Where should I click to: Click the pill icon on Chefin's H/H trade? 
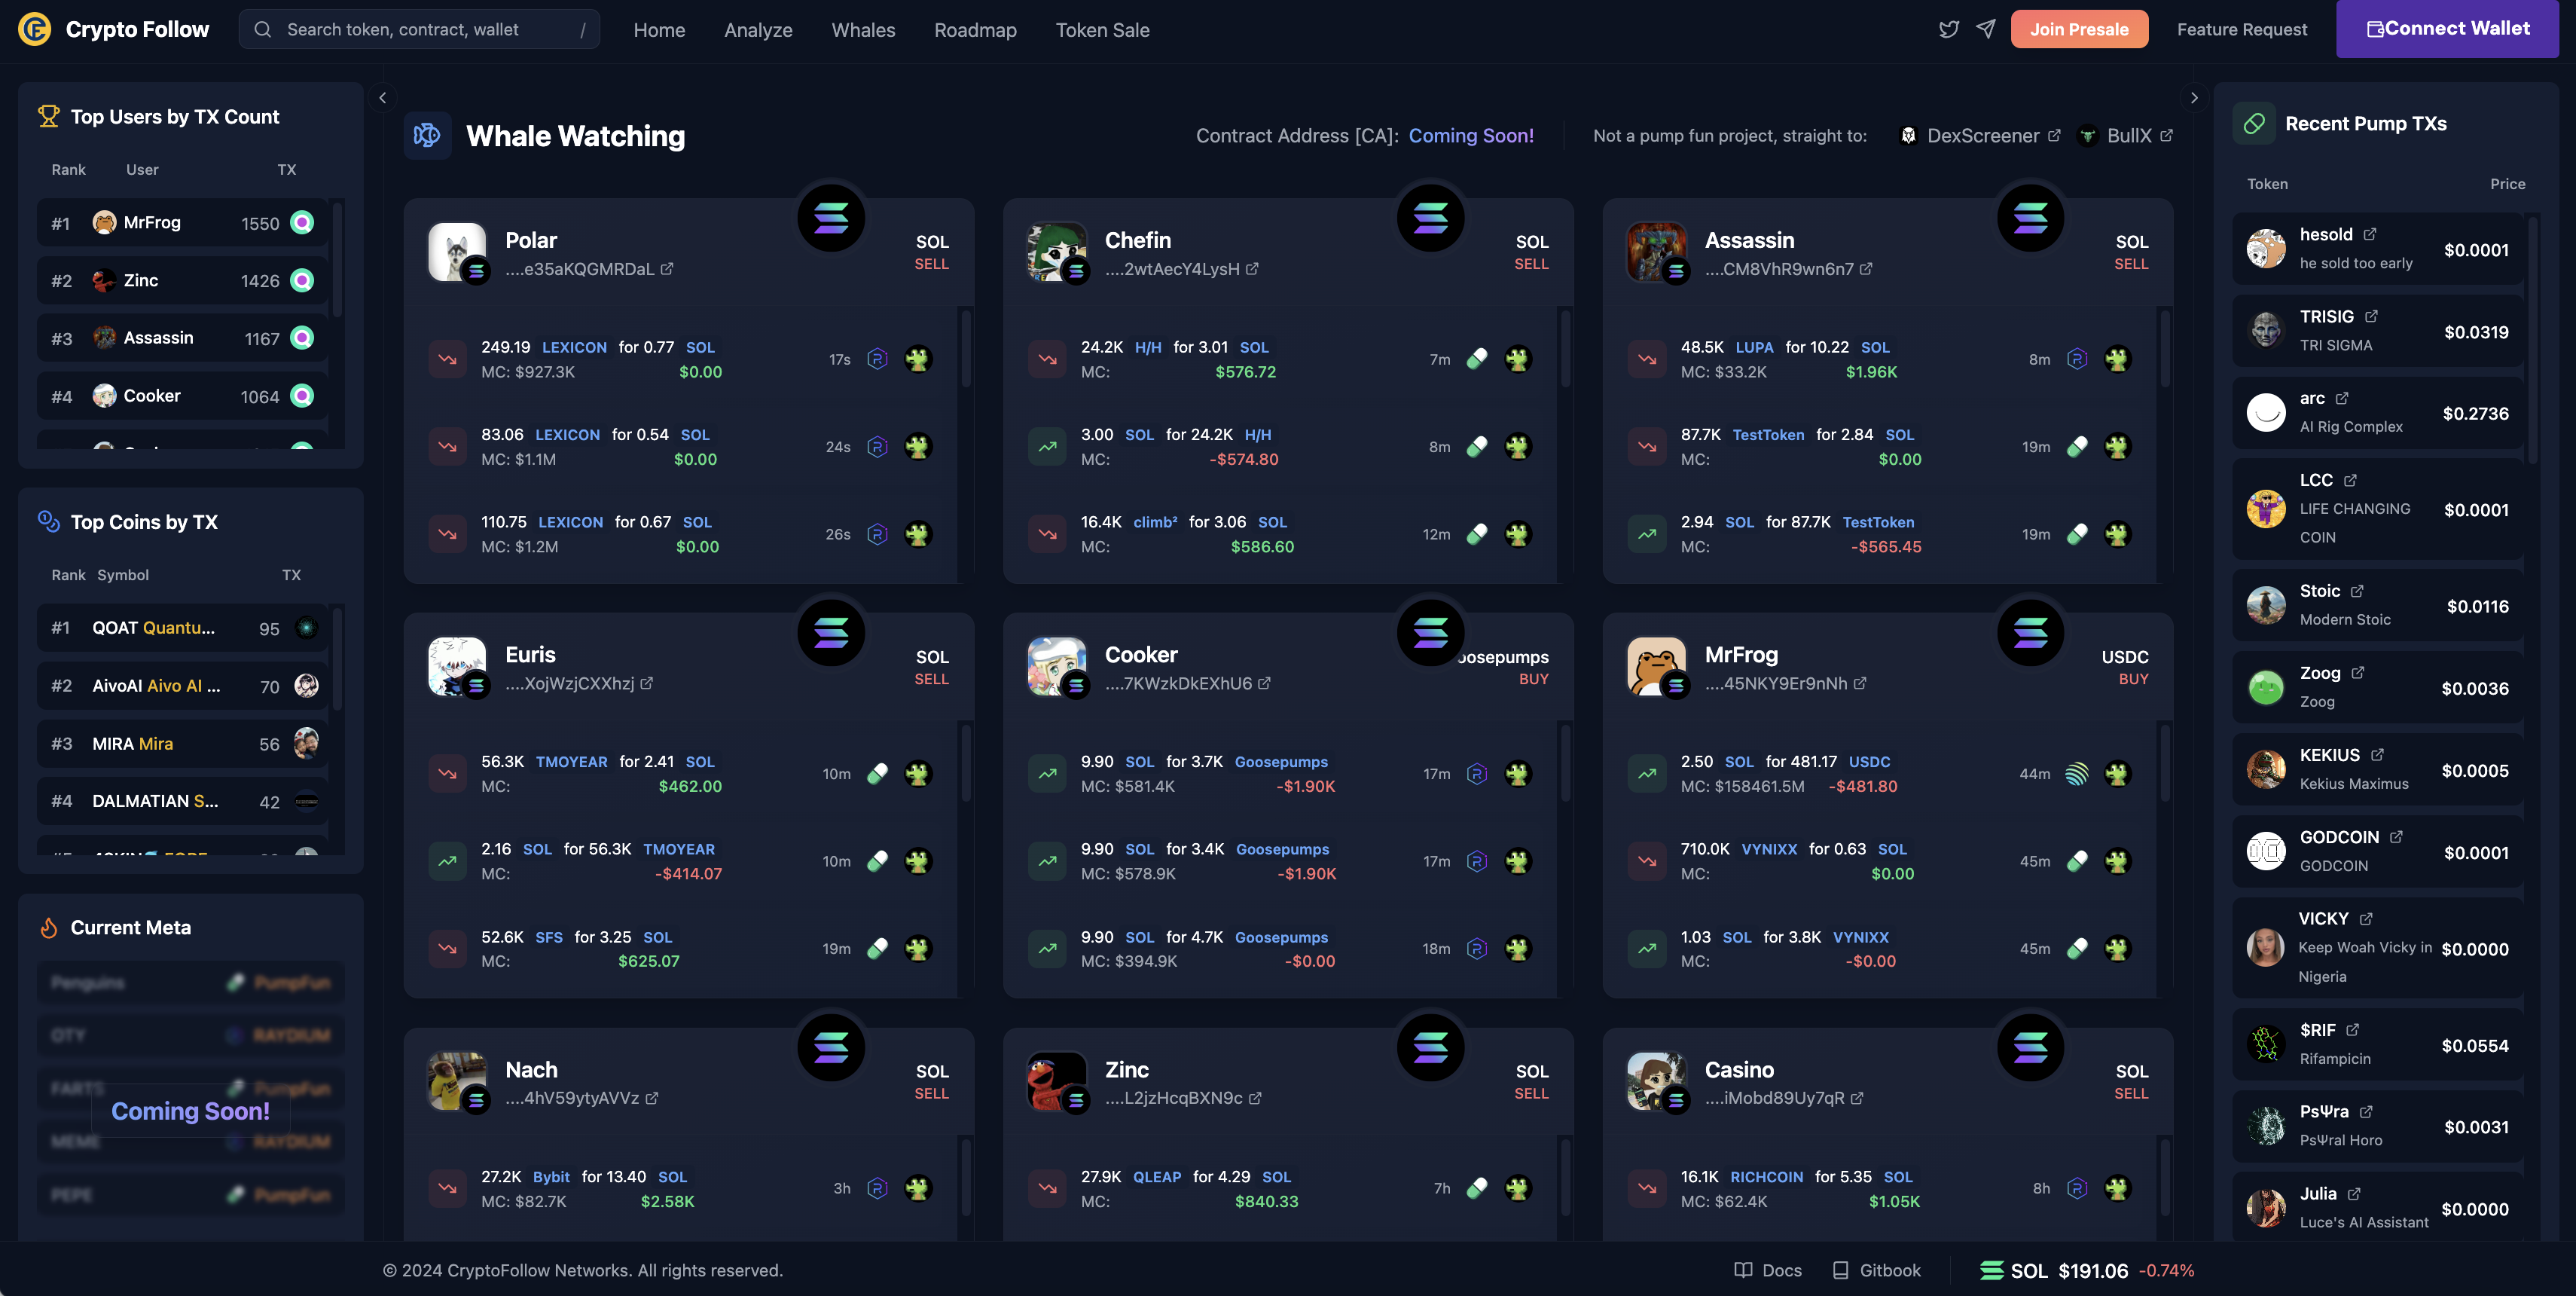tap(1476, 359)
